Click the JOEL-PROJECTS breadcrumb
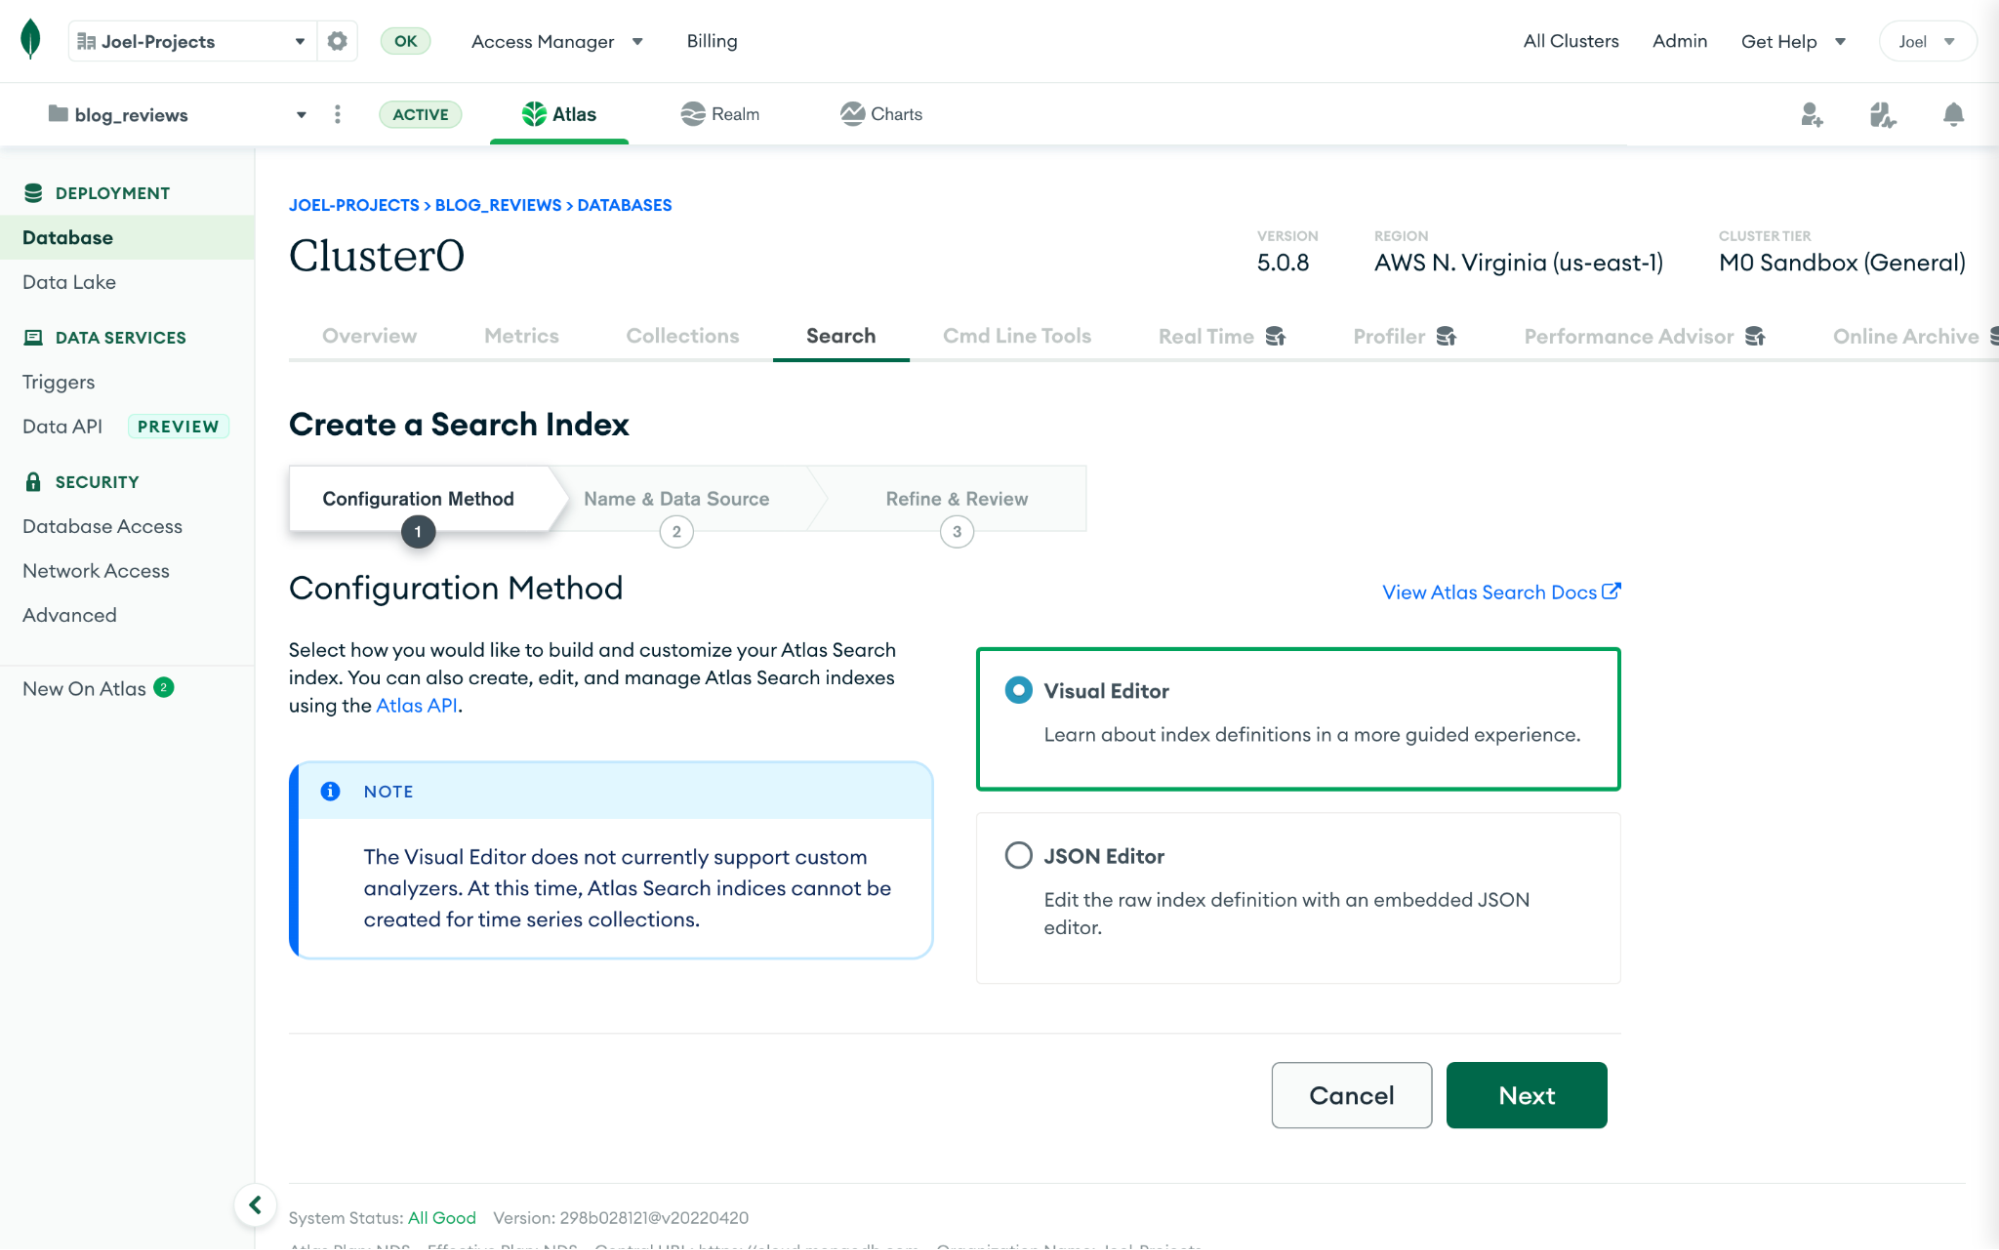Screen dimensions: 1999x1250 pos(354,205)
